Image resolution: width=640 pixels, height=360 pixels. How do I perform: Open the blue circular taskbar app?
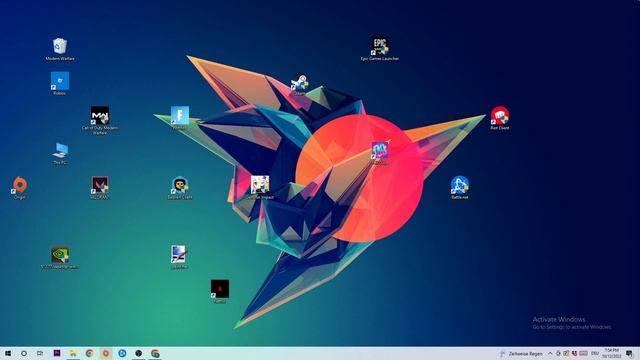[122, 353]
